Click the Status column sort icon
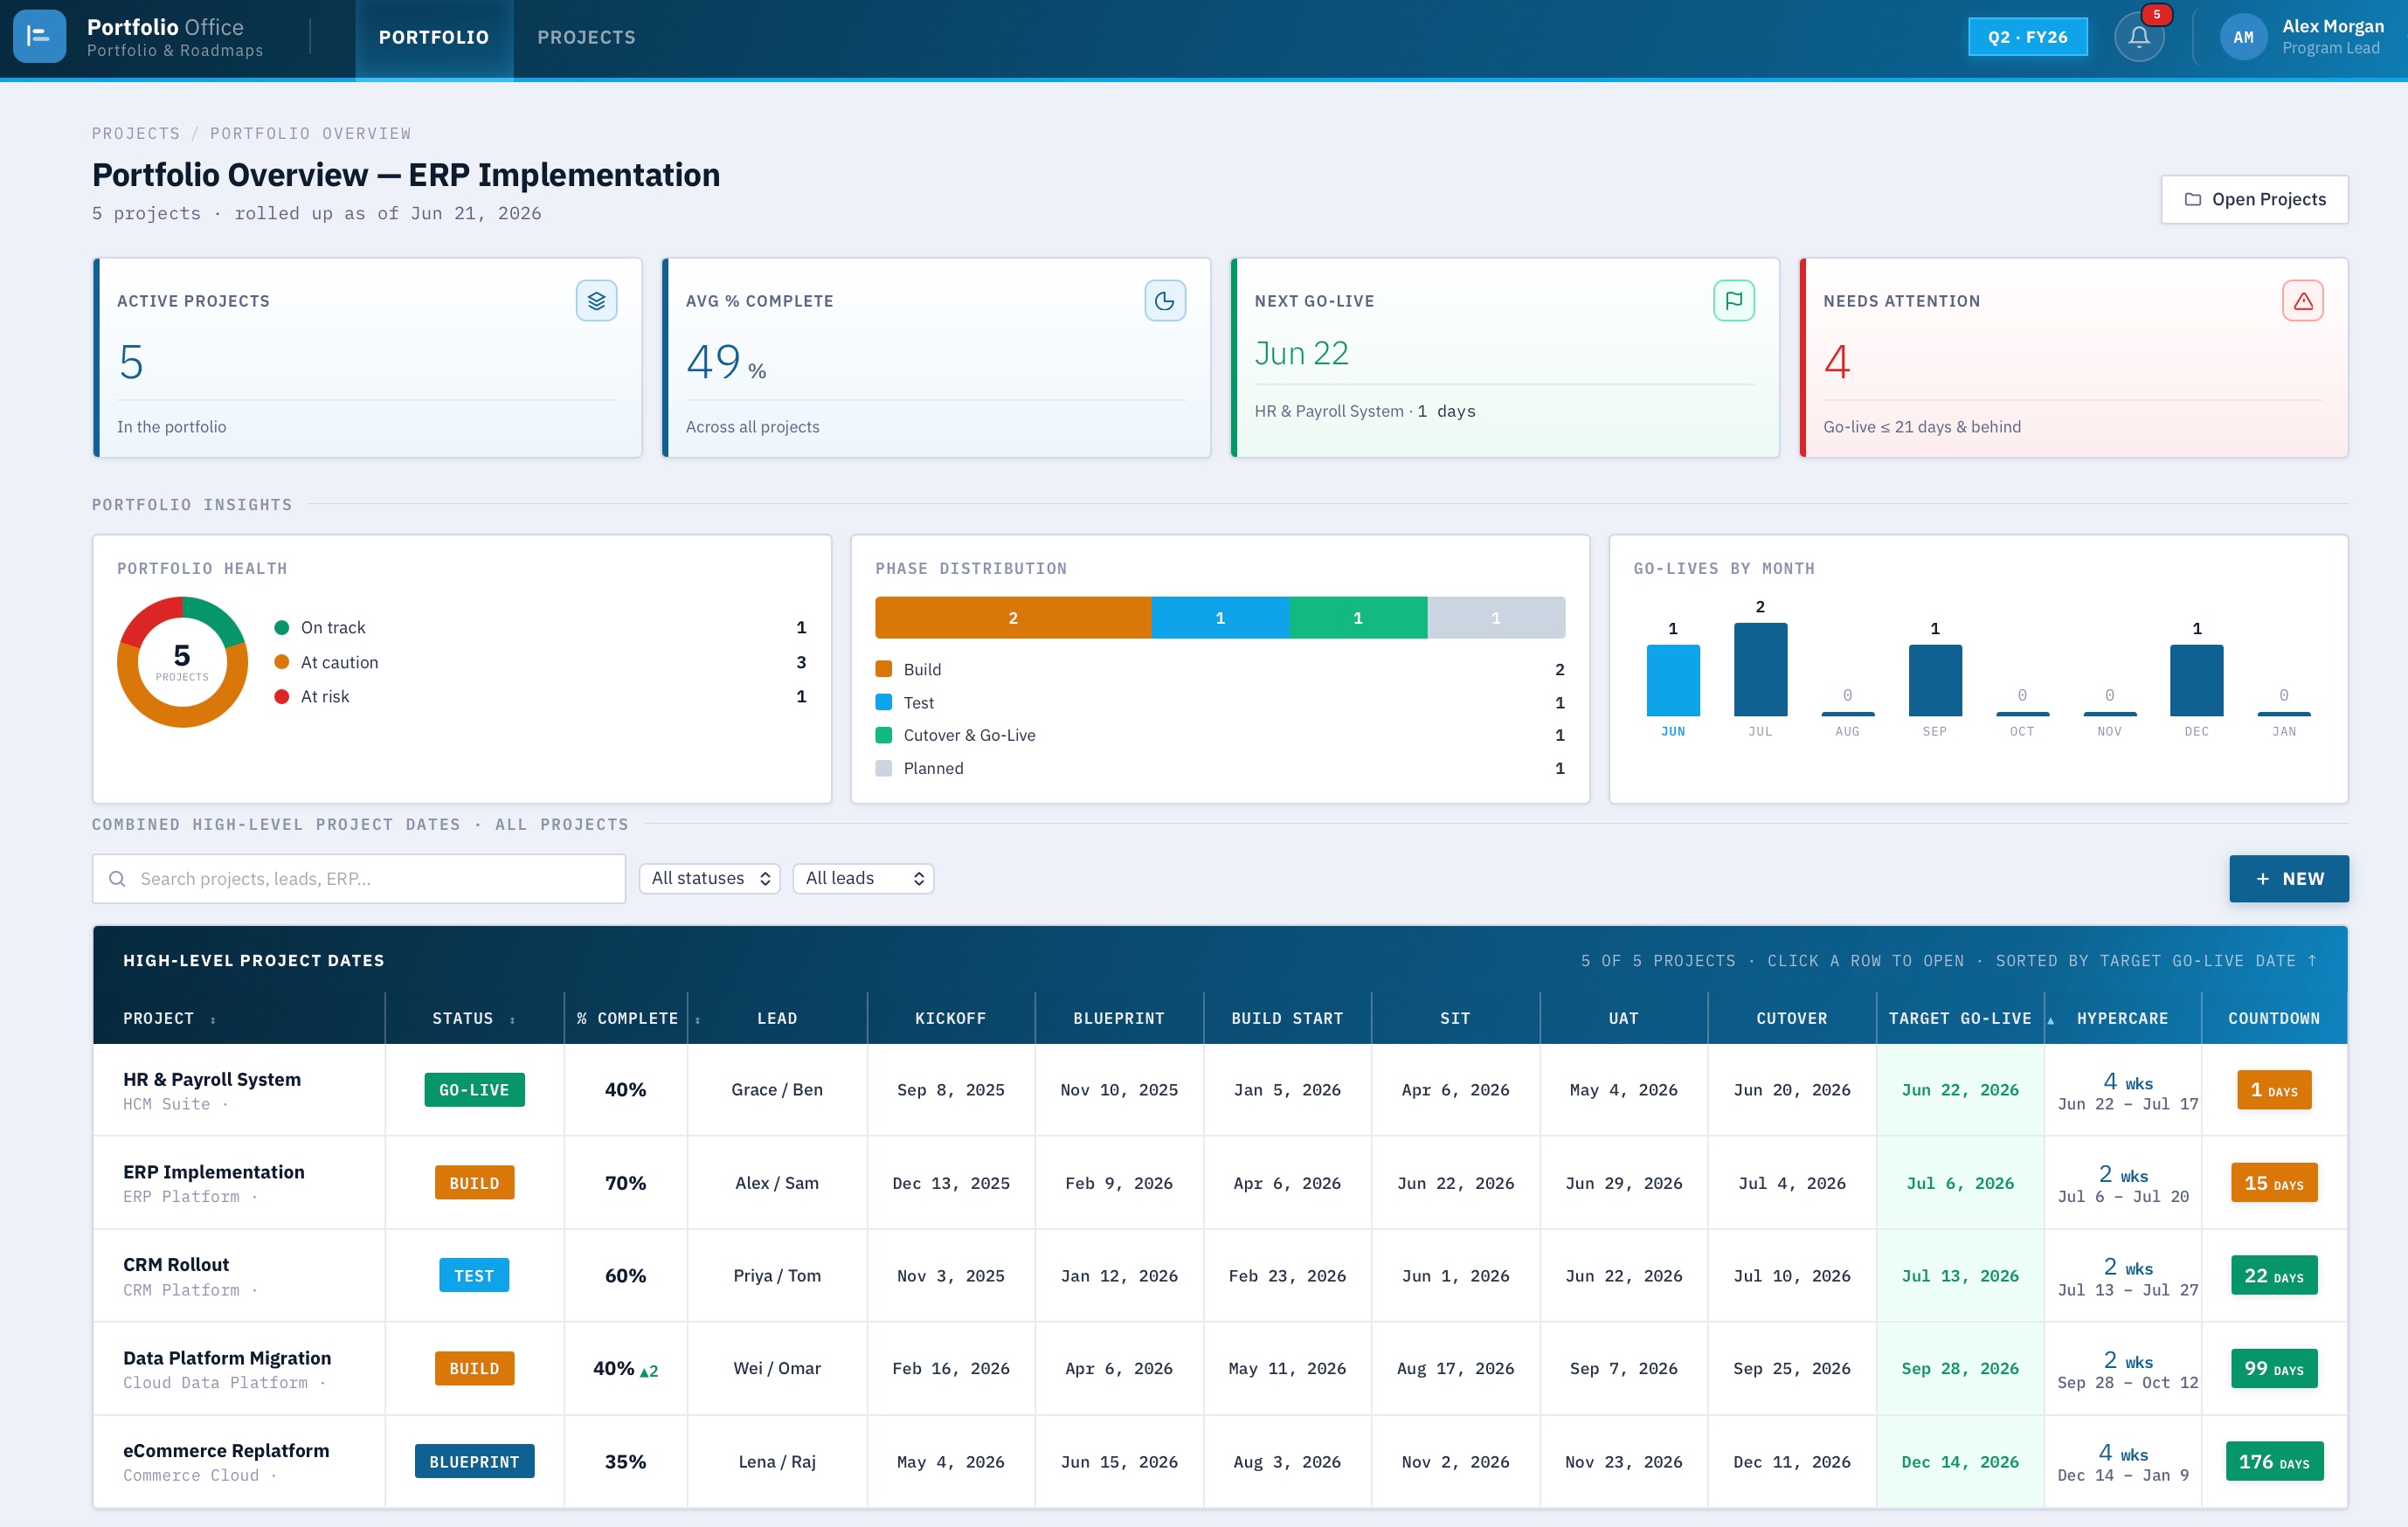Viewport: 2408px width, 1527px height. point(512,1020)
